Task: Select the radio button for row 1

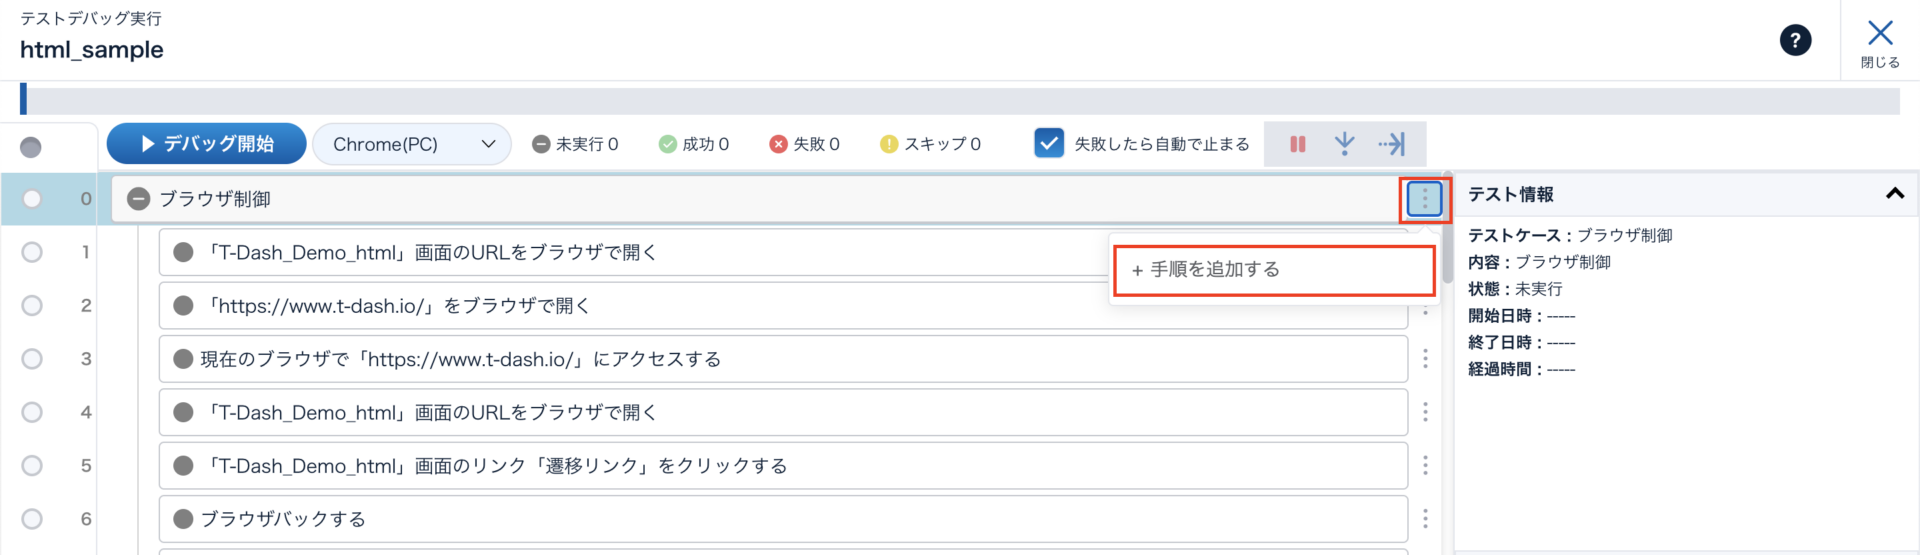Action: [x=32, y=252]
